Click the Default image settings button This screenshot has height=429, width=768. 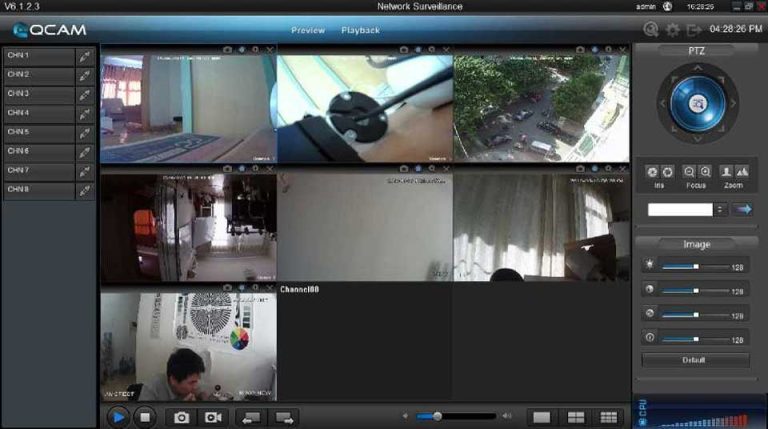click(x=694, y=360)
